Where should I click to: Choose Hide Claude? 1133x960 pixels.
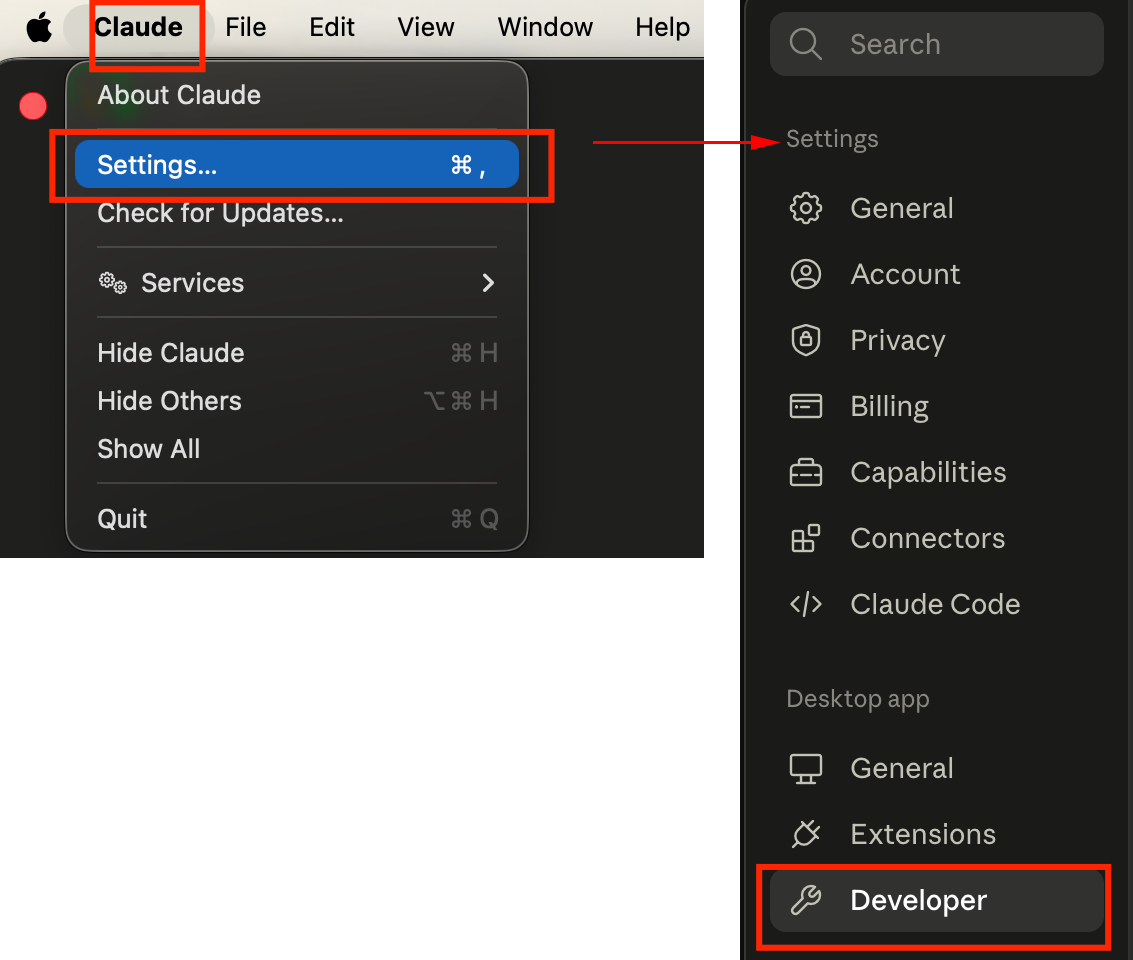(296, 353)
